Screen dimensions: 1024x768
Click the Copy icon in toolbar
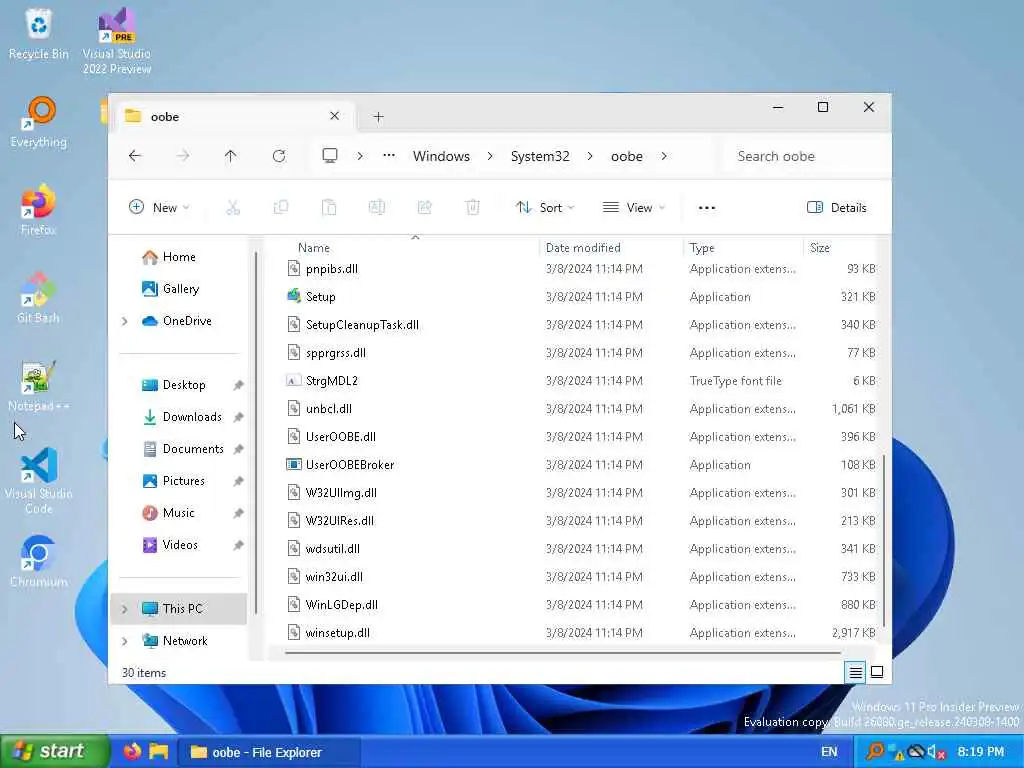click(281, 208)
